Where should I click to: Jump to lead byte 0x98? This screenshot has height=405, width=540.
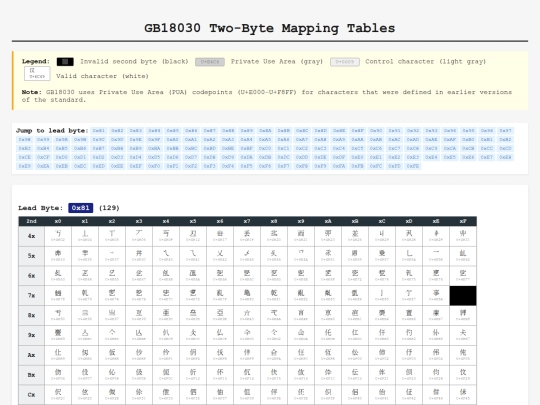(24, 139)
